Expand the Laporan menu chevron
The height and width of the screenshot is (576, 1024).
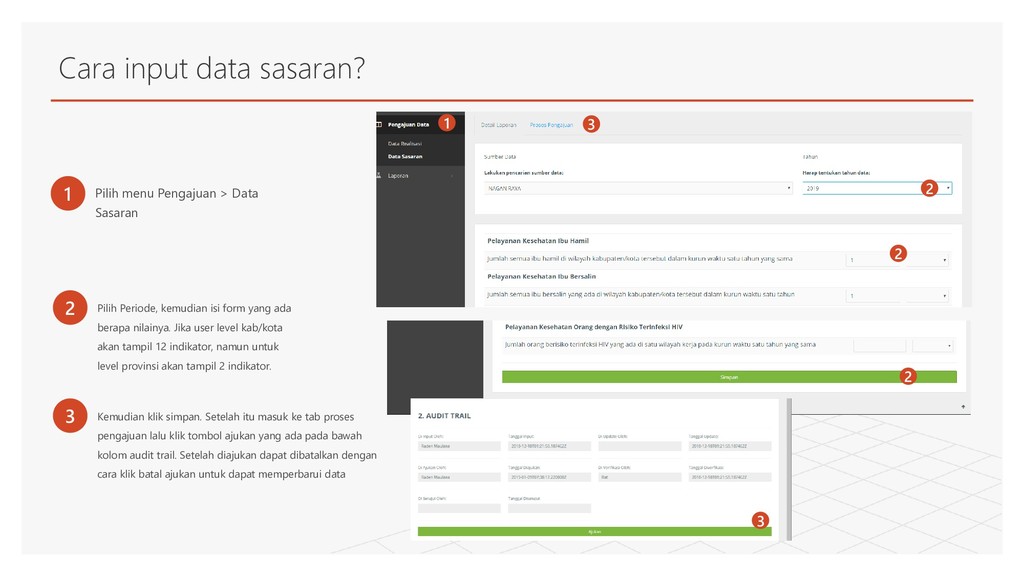click(x=452, y=176)
